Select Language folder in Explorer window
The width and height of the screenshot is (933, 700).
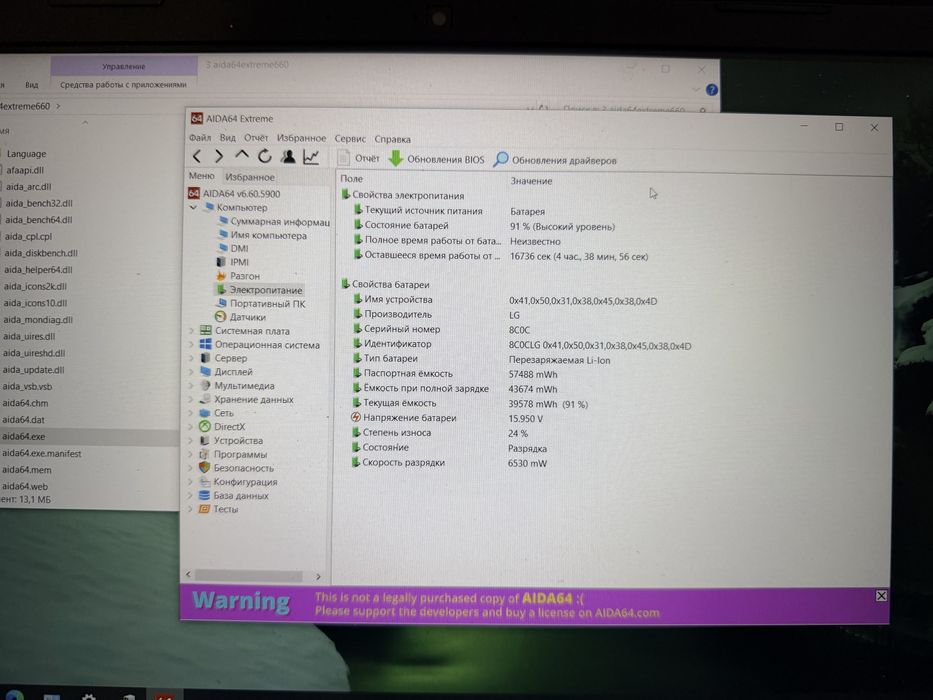(x=26, y=154)
